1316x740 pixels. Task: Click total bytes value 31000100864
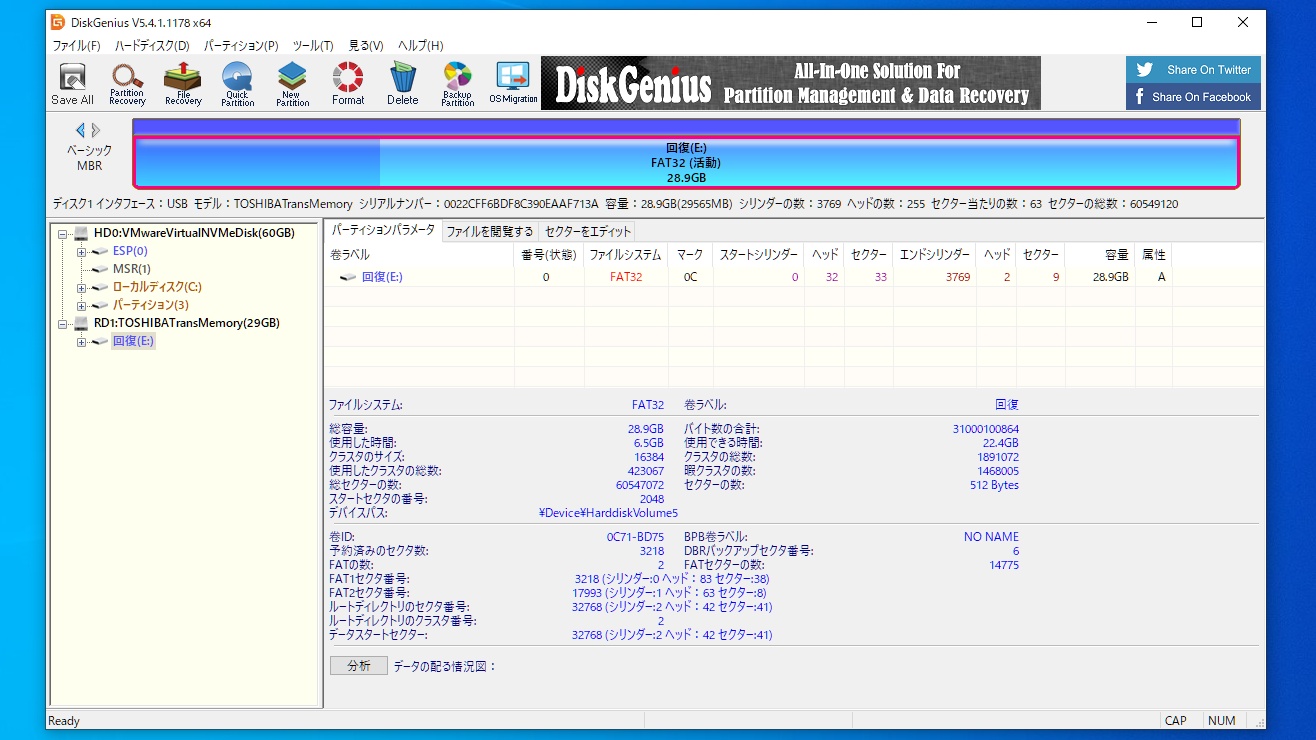(986, 429)
